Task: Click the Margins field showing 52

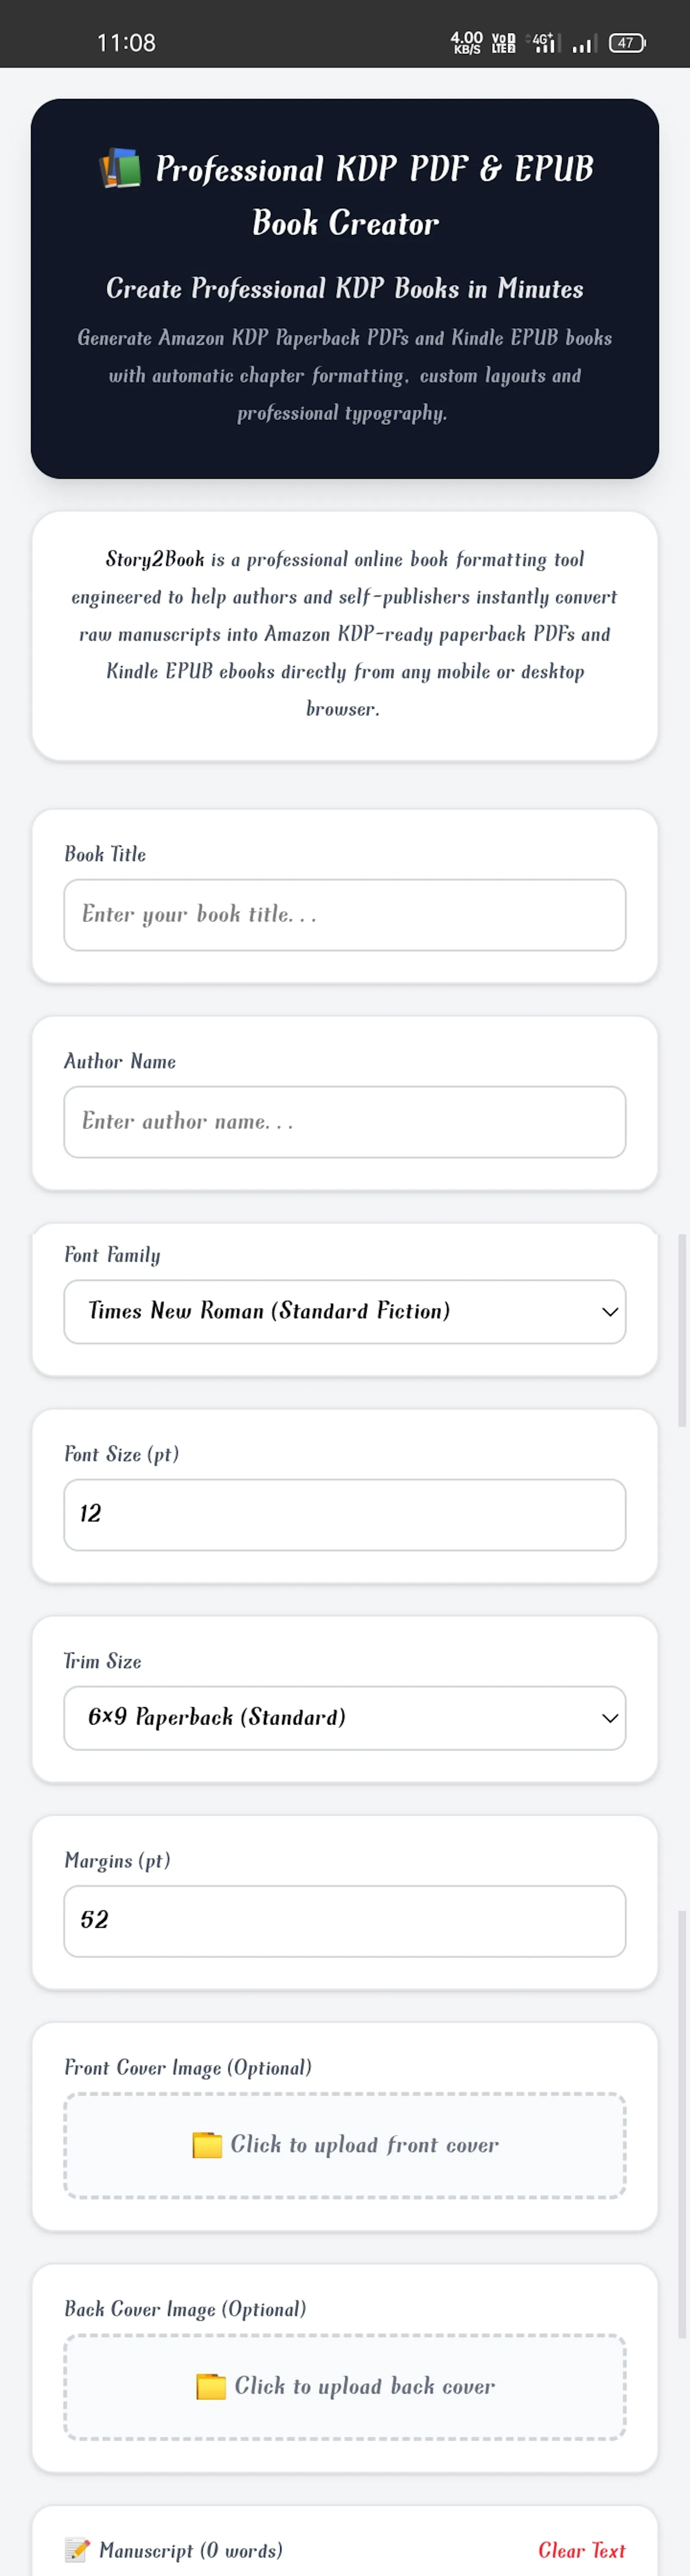Action: (x=345, y=1921)
